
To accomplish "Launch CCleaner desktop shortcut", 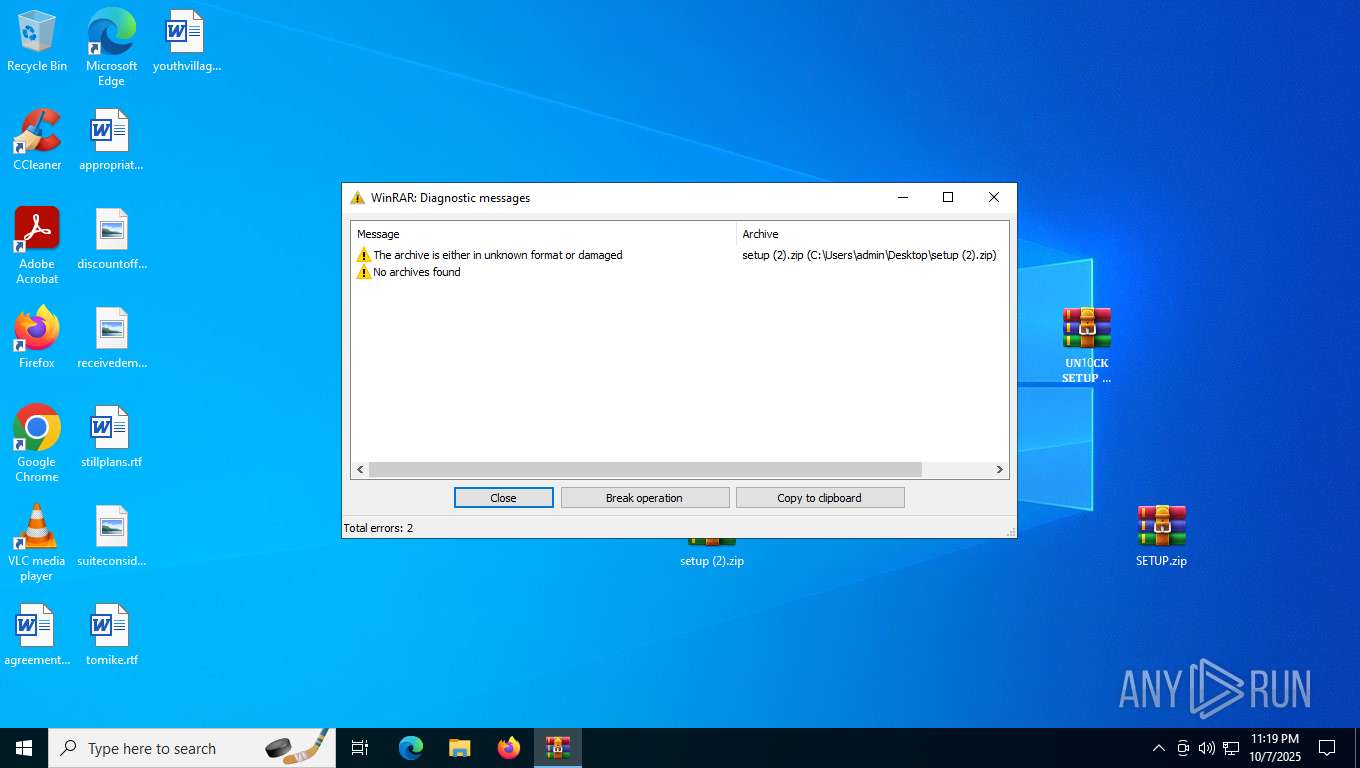I will click(x=37, y=140).
